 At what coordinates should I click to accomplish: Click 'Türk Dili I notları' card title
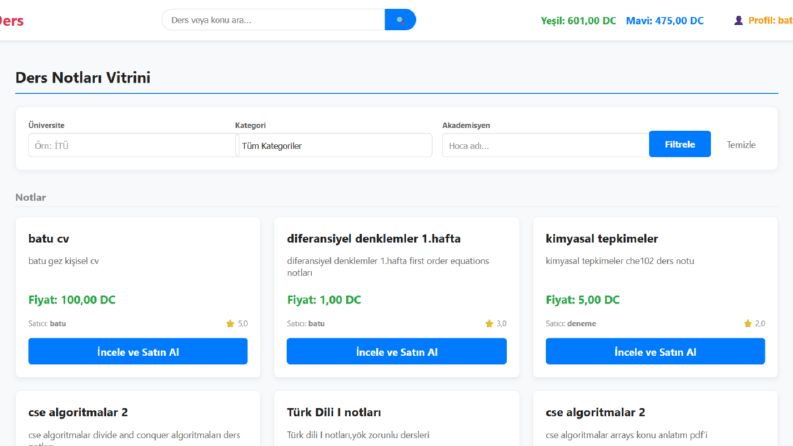[x=334, y=412]
